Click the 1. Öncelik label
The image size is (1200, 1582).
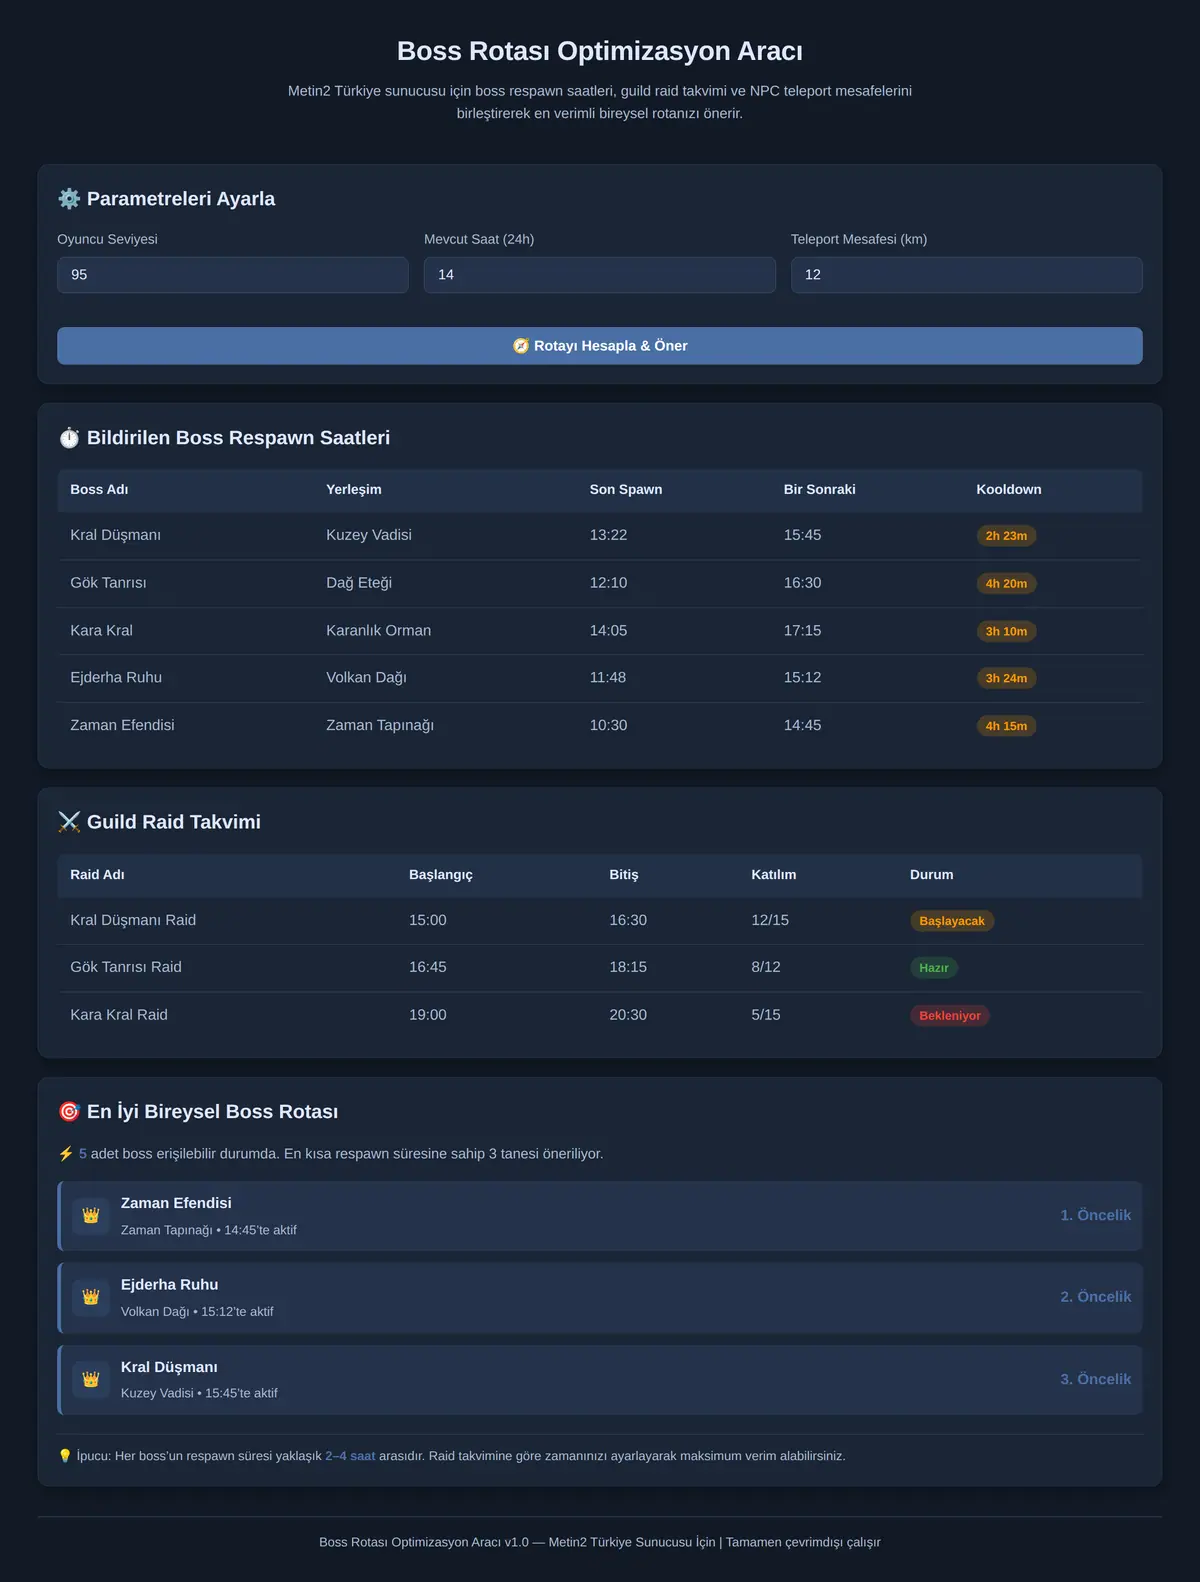tap(1096, 1216)
